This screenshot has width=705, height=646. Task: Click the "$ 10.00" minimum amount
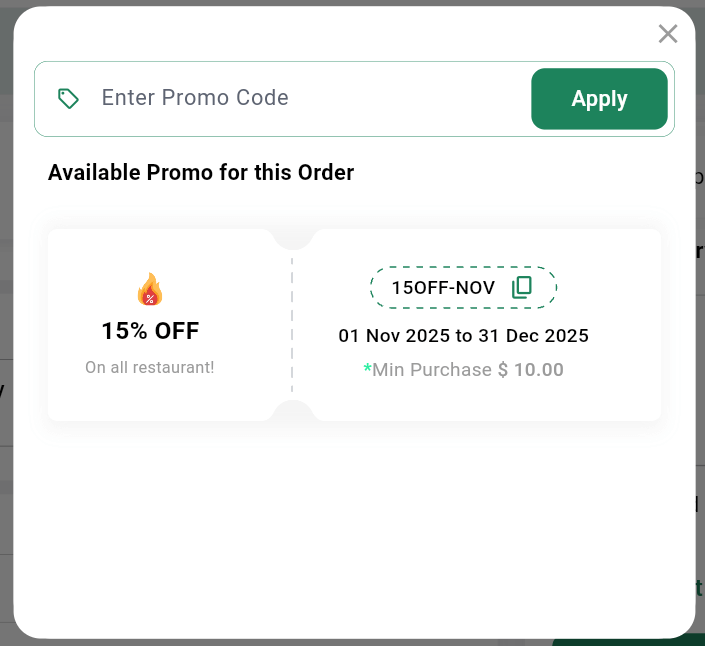(531, 370)
